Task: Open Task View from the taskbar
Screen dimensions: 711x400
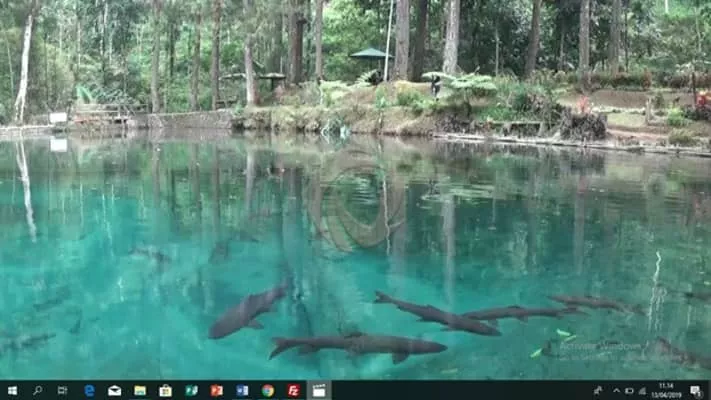Action: click(x=63, y=390)
